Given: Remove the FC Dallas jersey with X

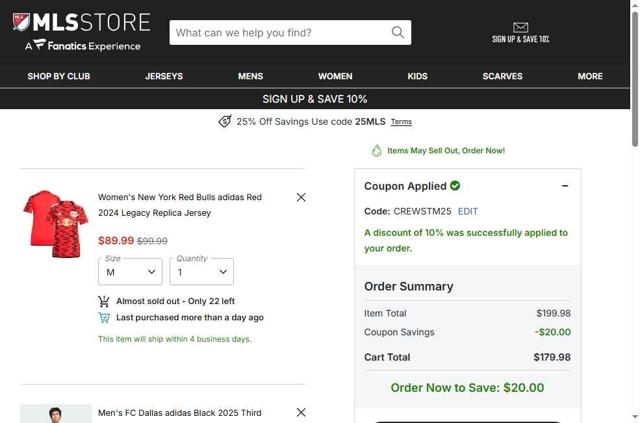Looking at the screenshot, I should coord(301,412).
